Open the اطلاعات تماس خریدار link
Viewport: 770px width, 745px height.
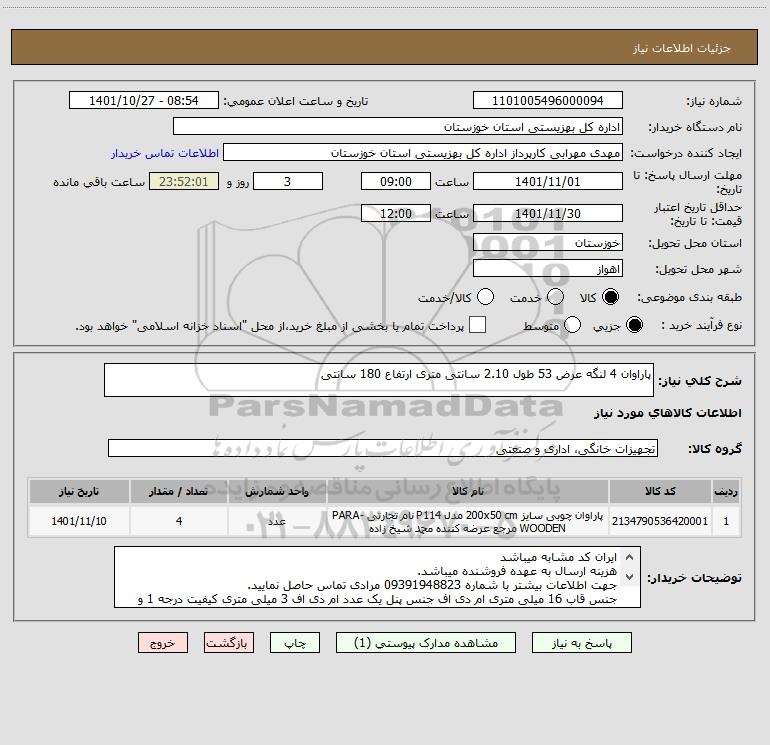tap(165, 153)
